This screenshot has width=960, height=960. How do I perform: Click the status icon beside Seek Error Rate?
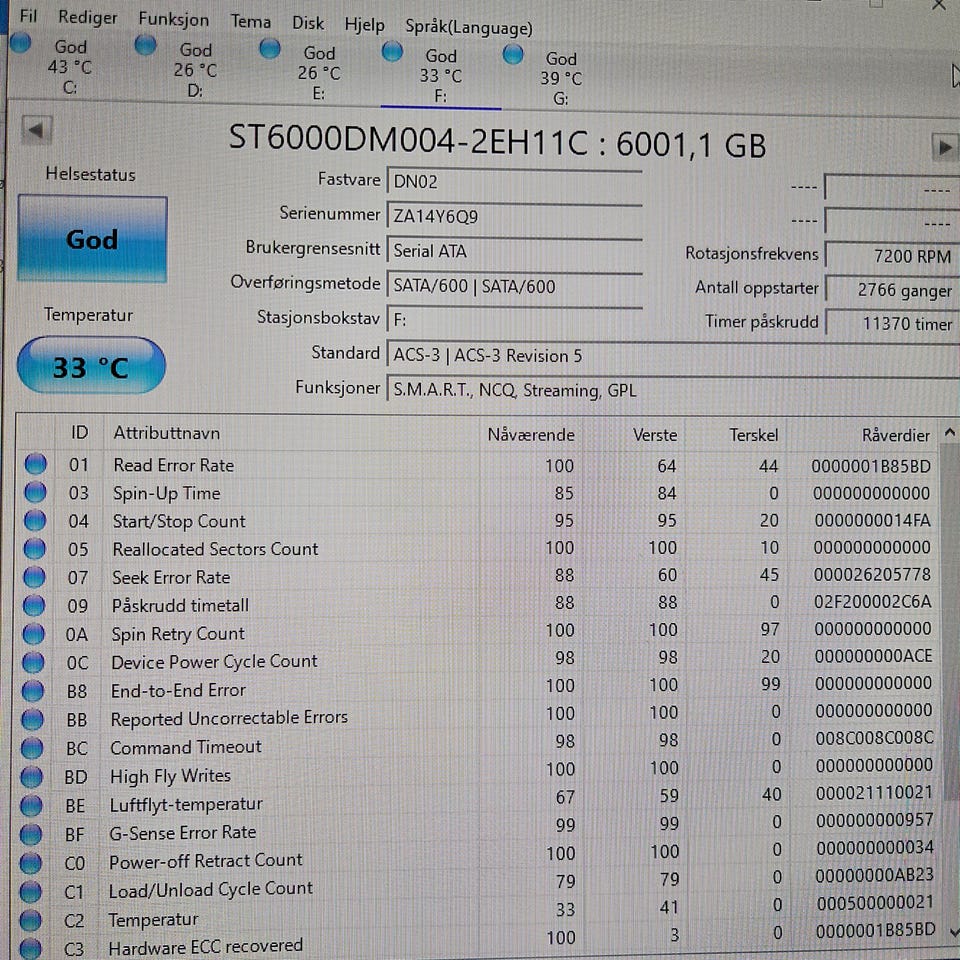35,577
